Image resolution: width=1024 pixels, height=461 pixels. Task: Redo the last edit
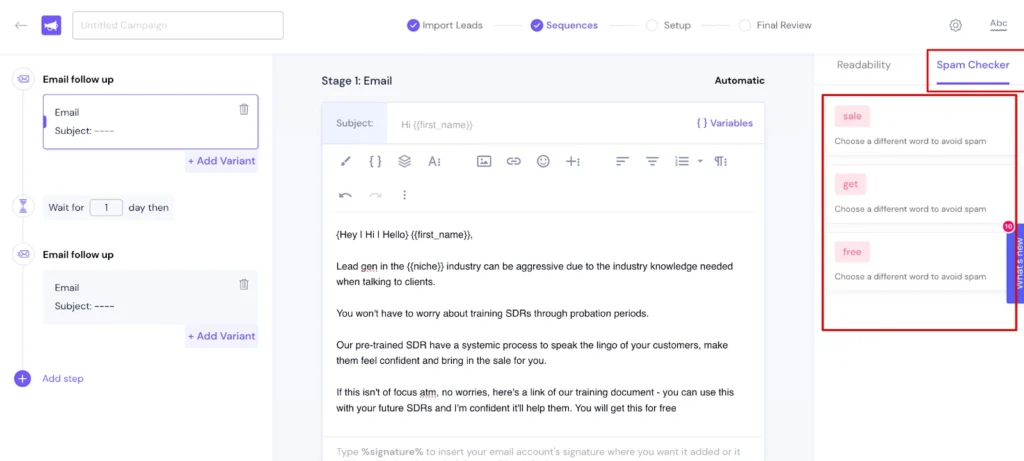pos(376,195)
